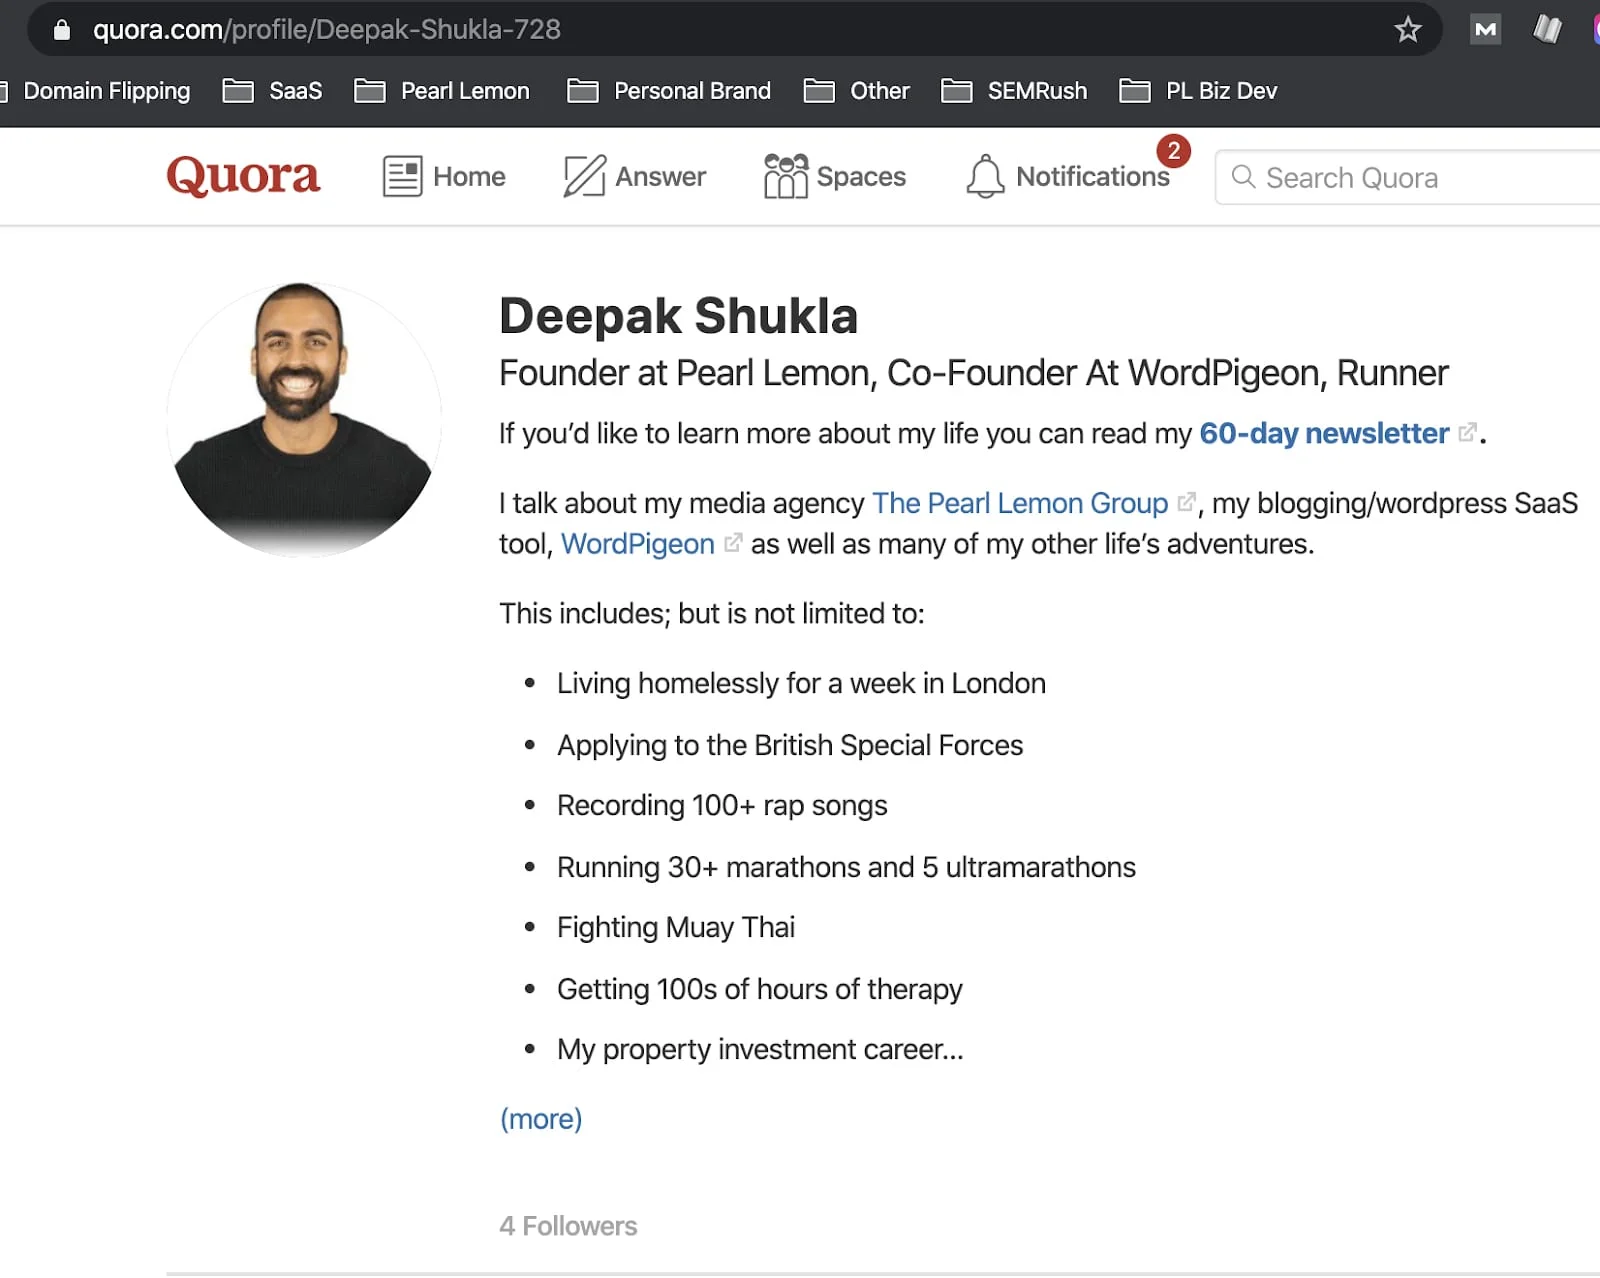Click 'Recording 100+ rap songs'
This screenshot has height=1278, width=1600.
(722, 805)
